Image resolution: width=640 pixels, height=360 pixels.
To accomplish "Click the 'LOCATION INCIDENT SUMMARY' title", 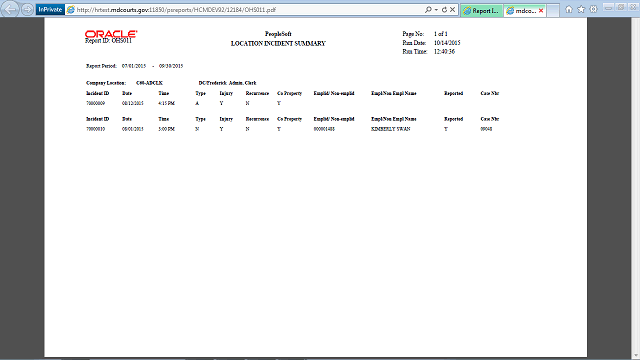I will [x=278, y=44].
